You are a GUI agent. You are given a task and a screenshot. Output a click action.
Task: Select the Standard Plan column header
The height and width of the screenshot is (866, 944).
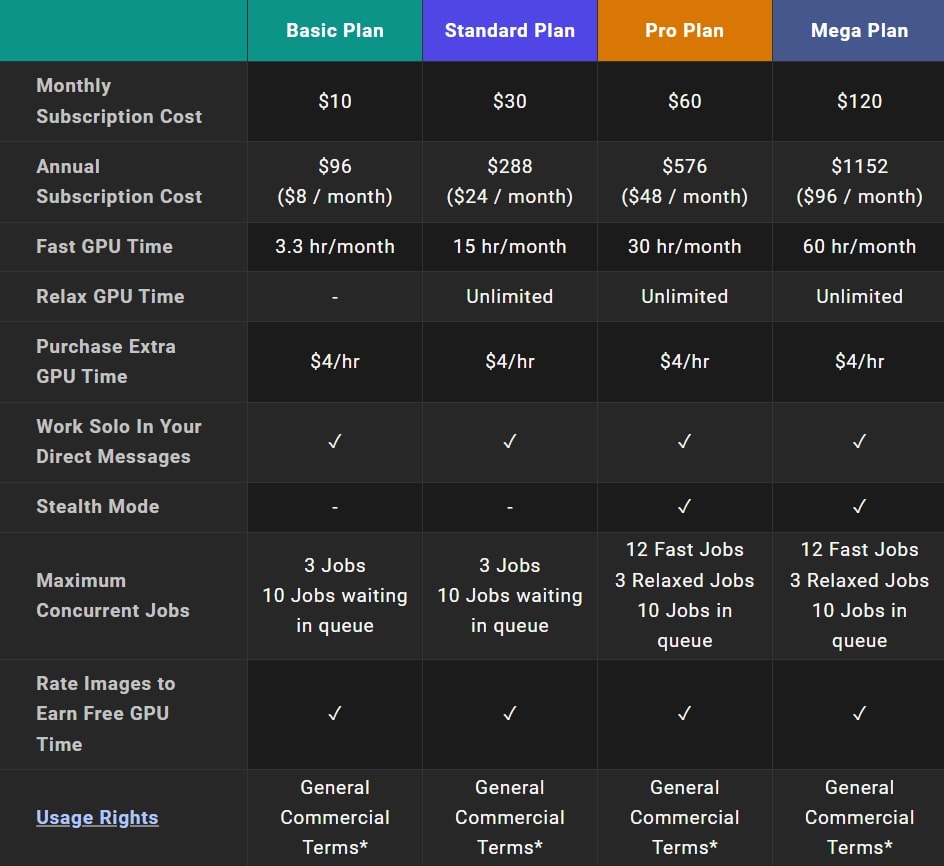tap(510, 31)
